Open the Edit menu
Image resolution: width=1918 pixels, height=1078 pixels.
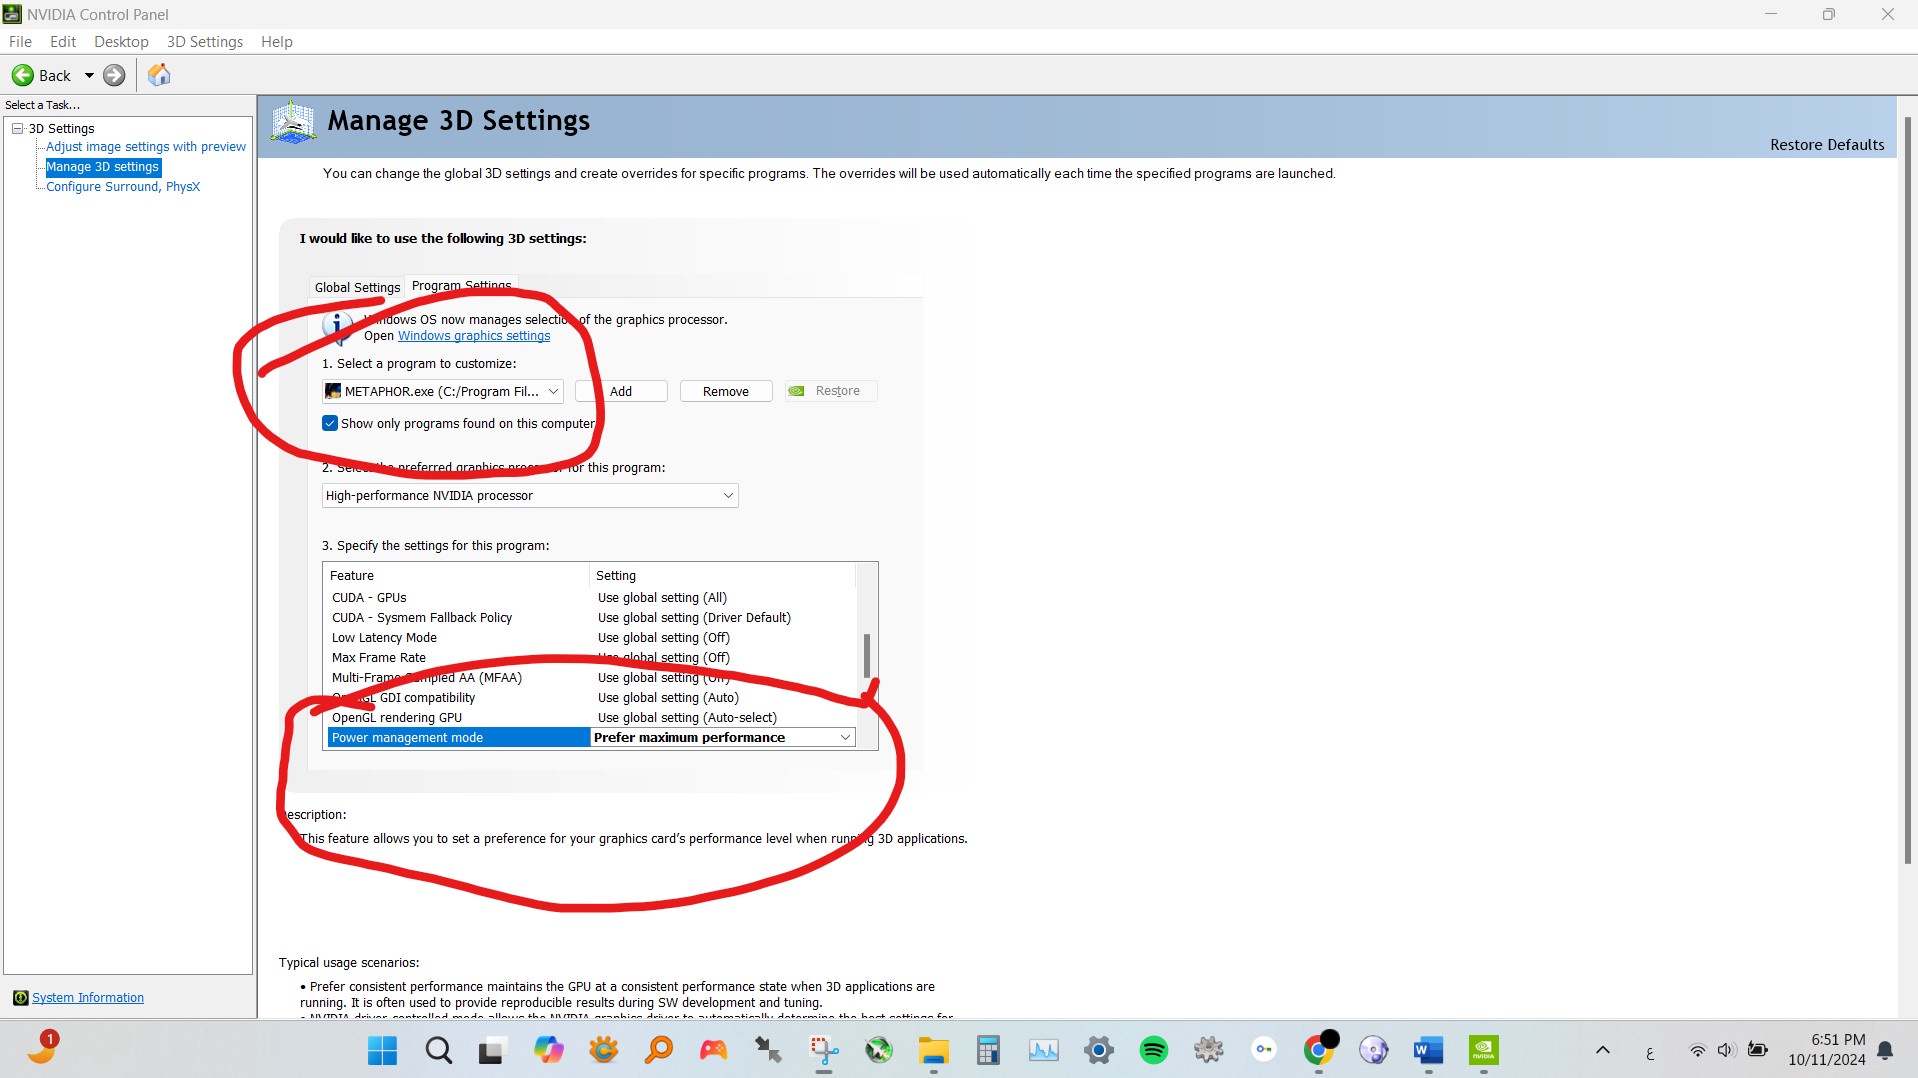pyautogui.click(x=63, y=42)
